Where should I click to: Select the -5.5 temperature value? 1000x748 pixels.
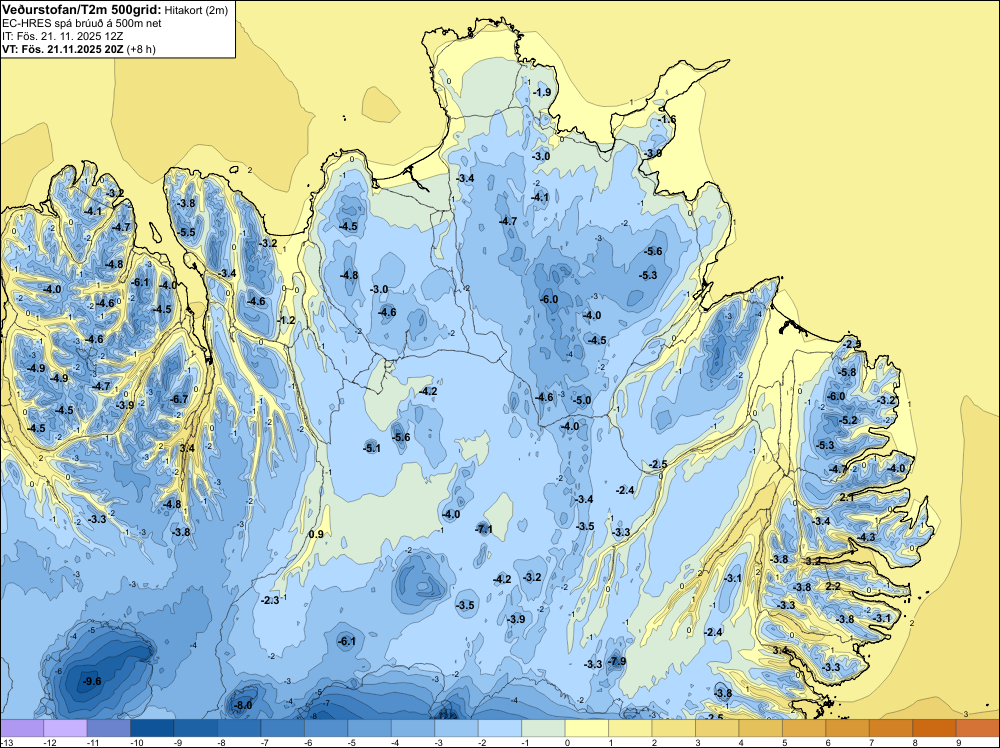point(187,233)
